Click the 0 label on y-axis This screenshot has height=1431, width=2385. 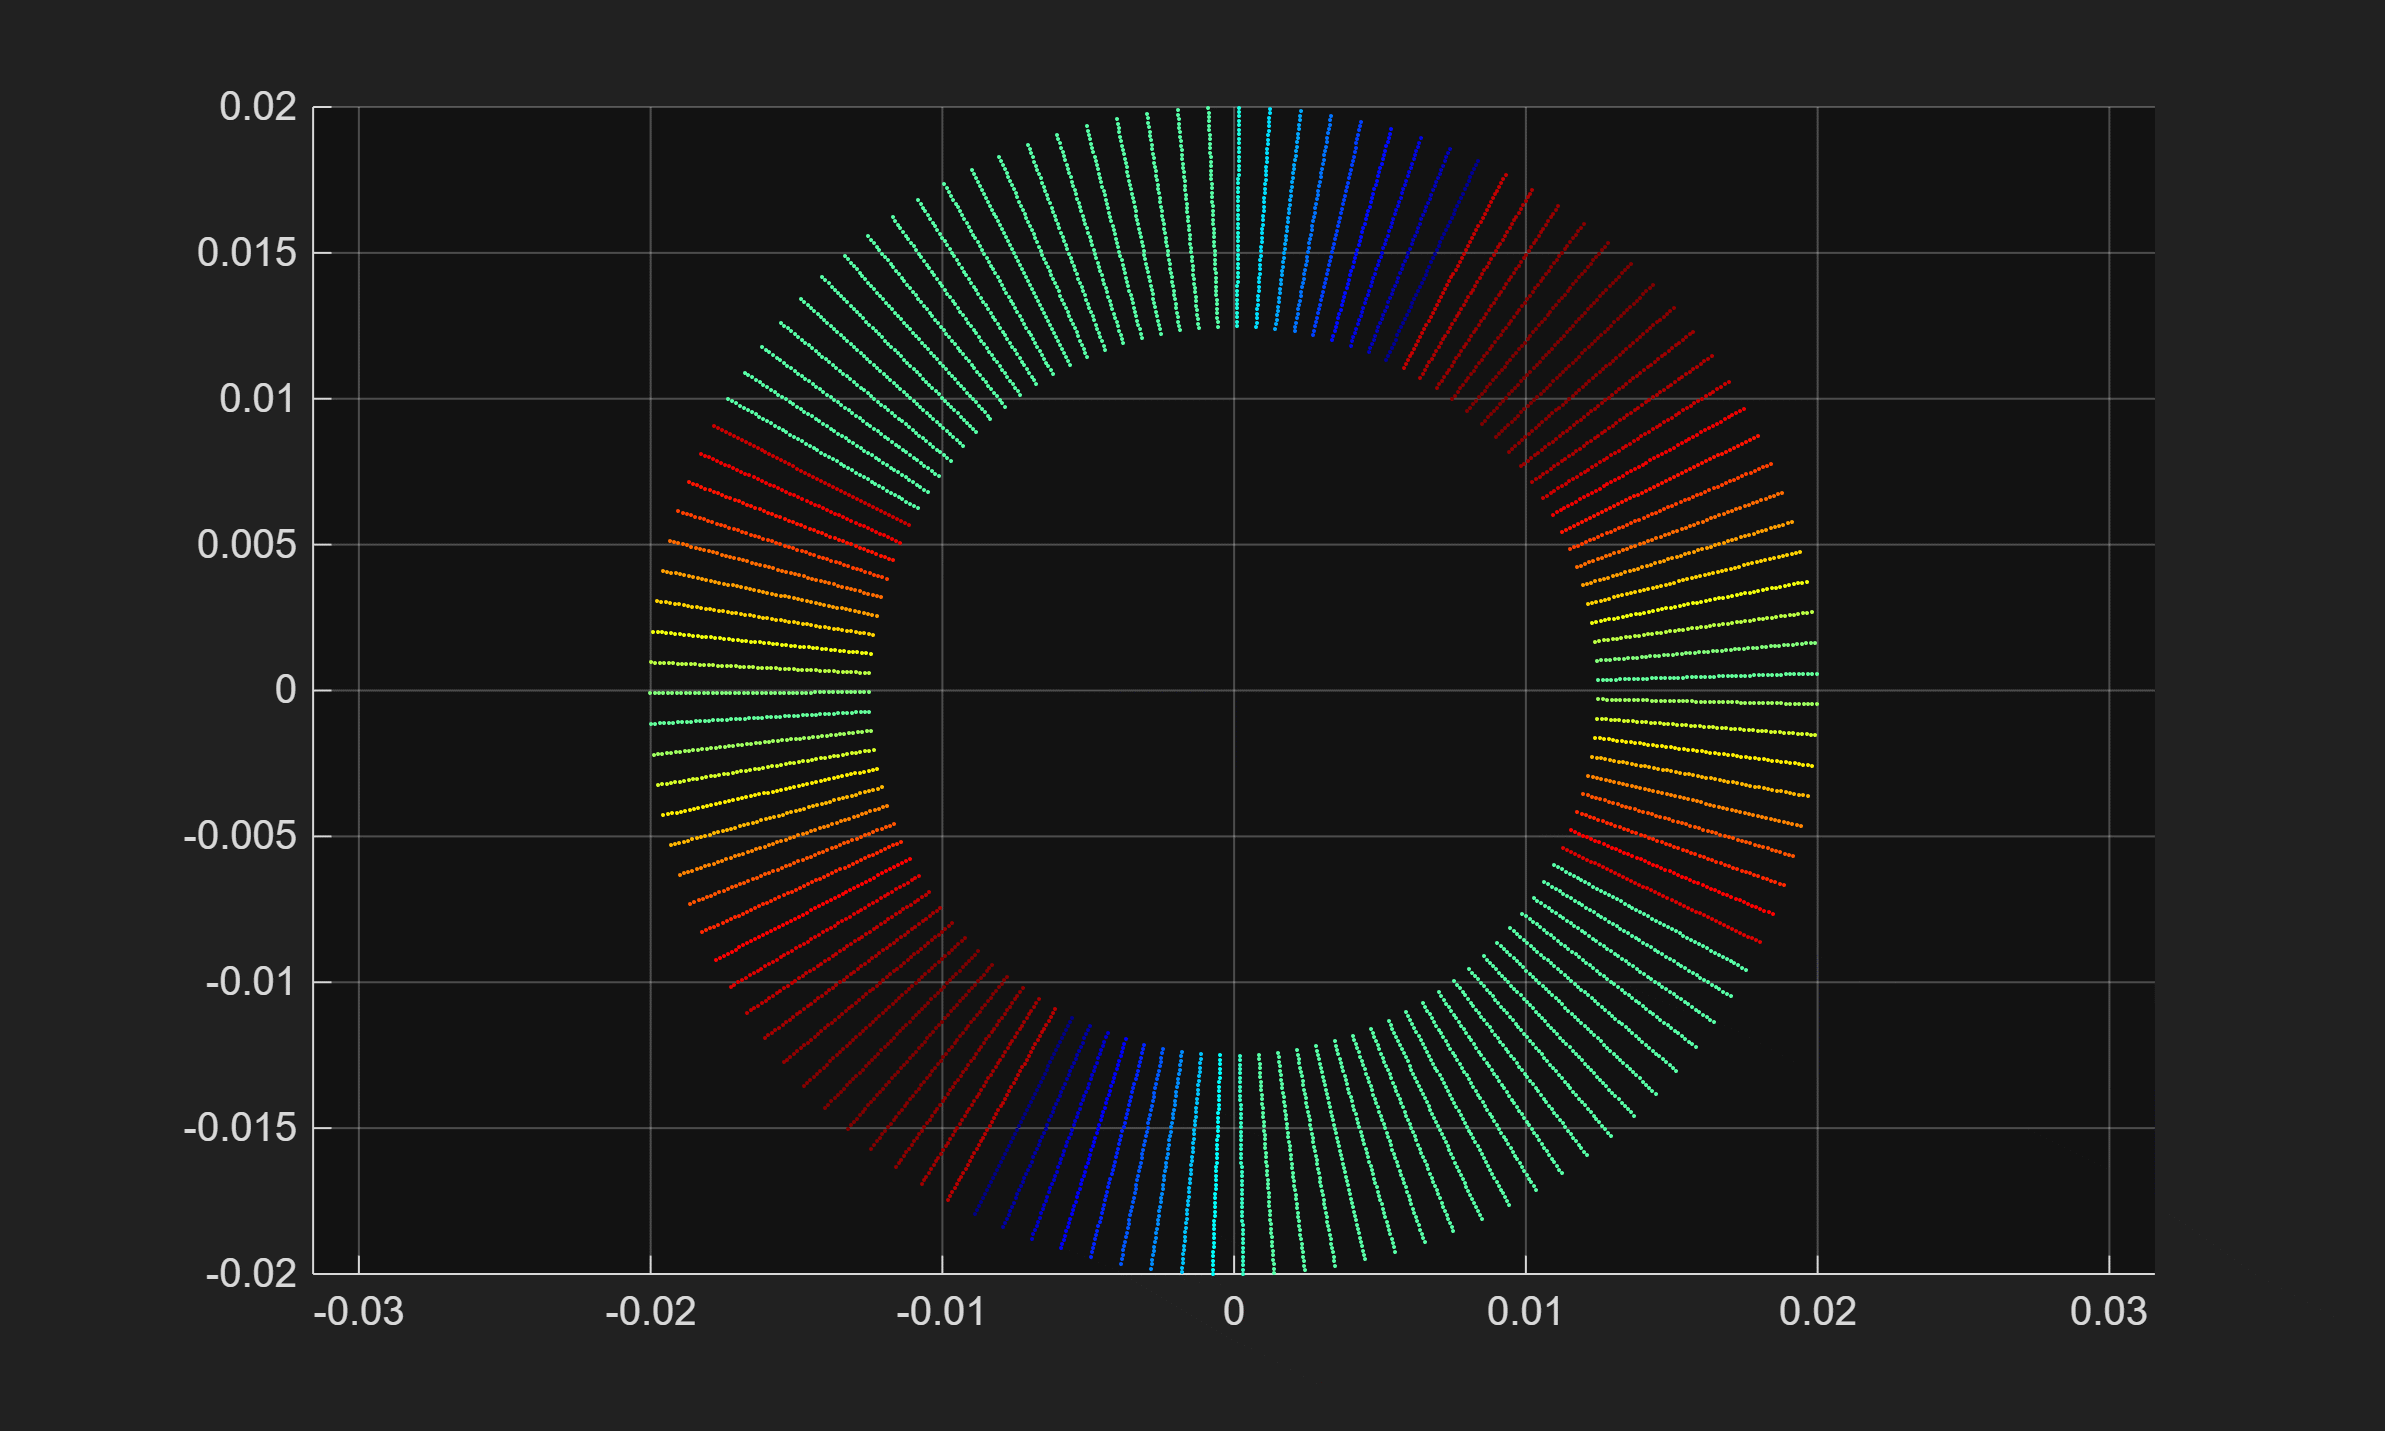pos(285,690)
